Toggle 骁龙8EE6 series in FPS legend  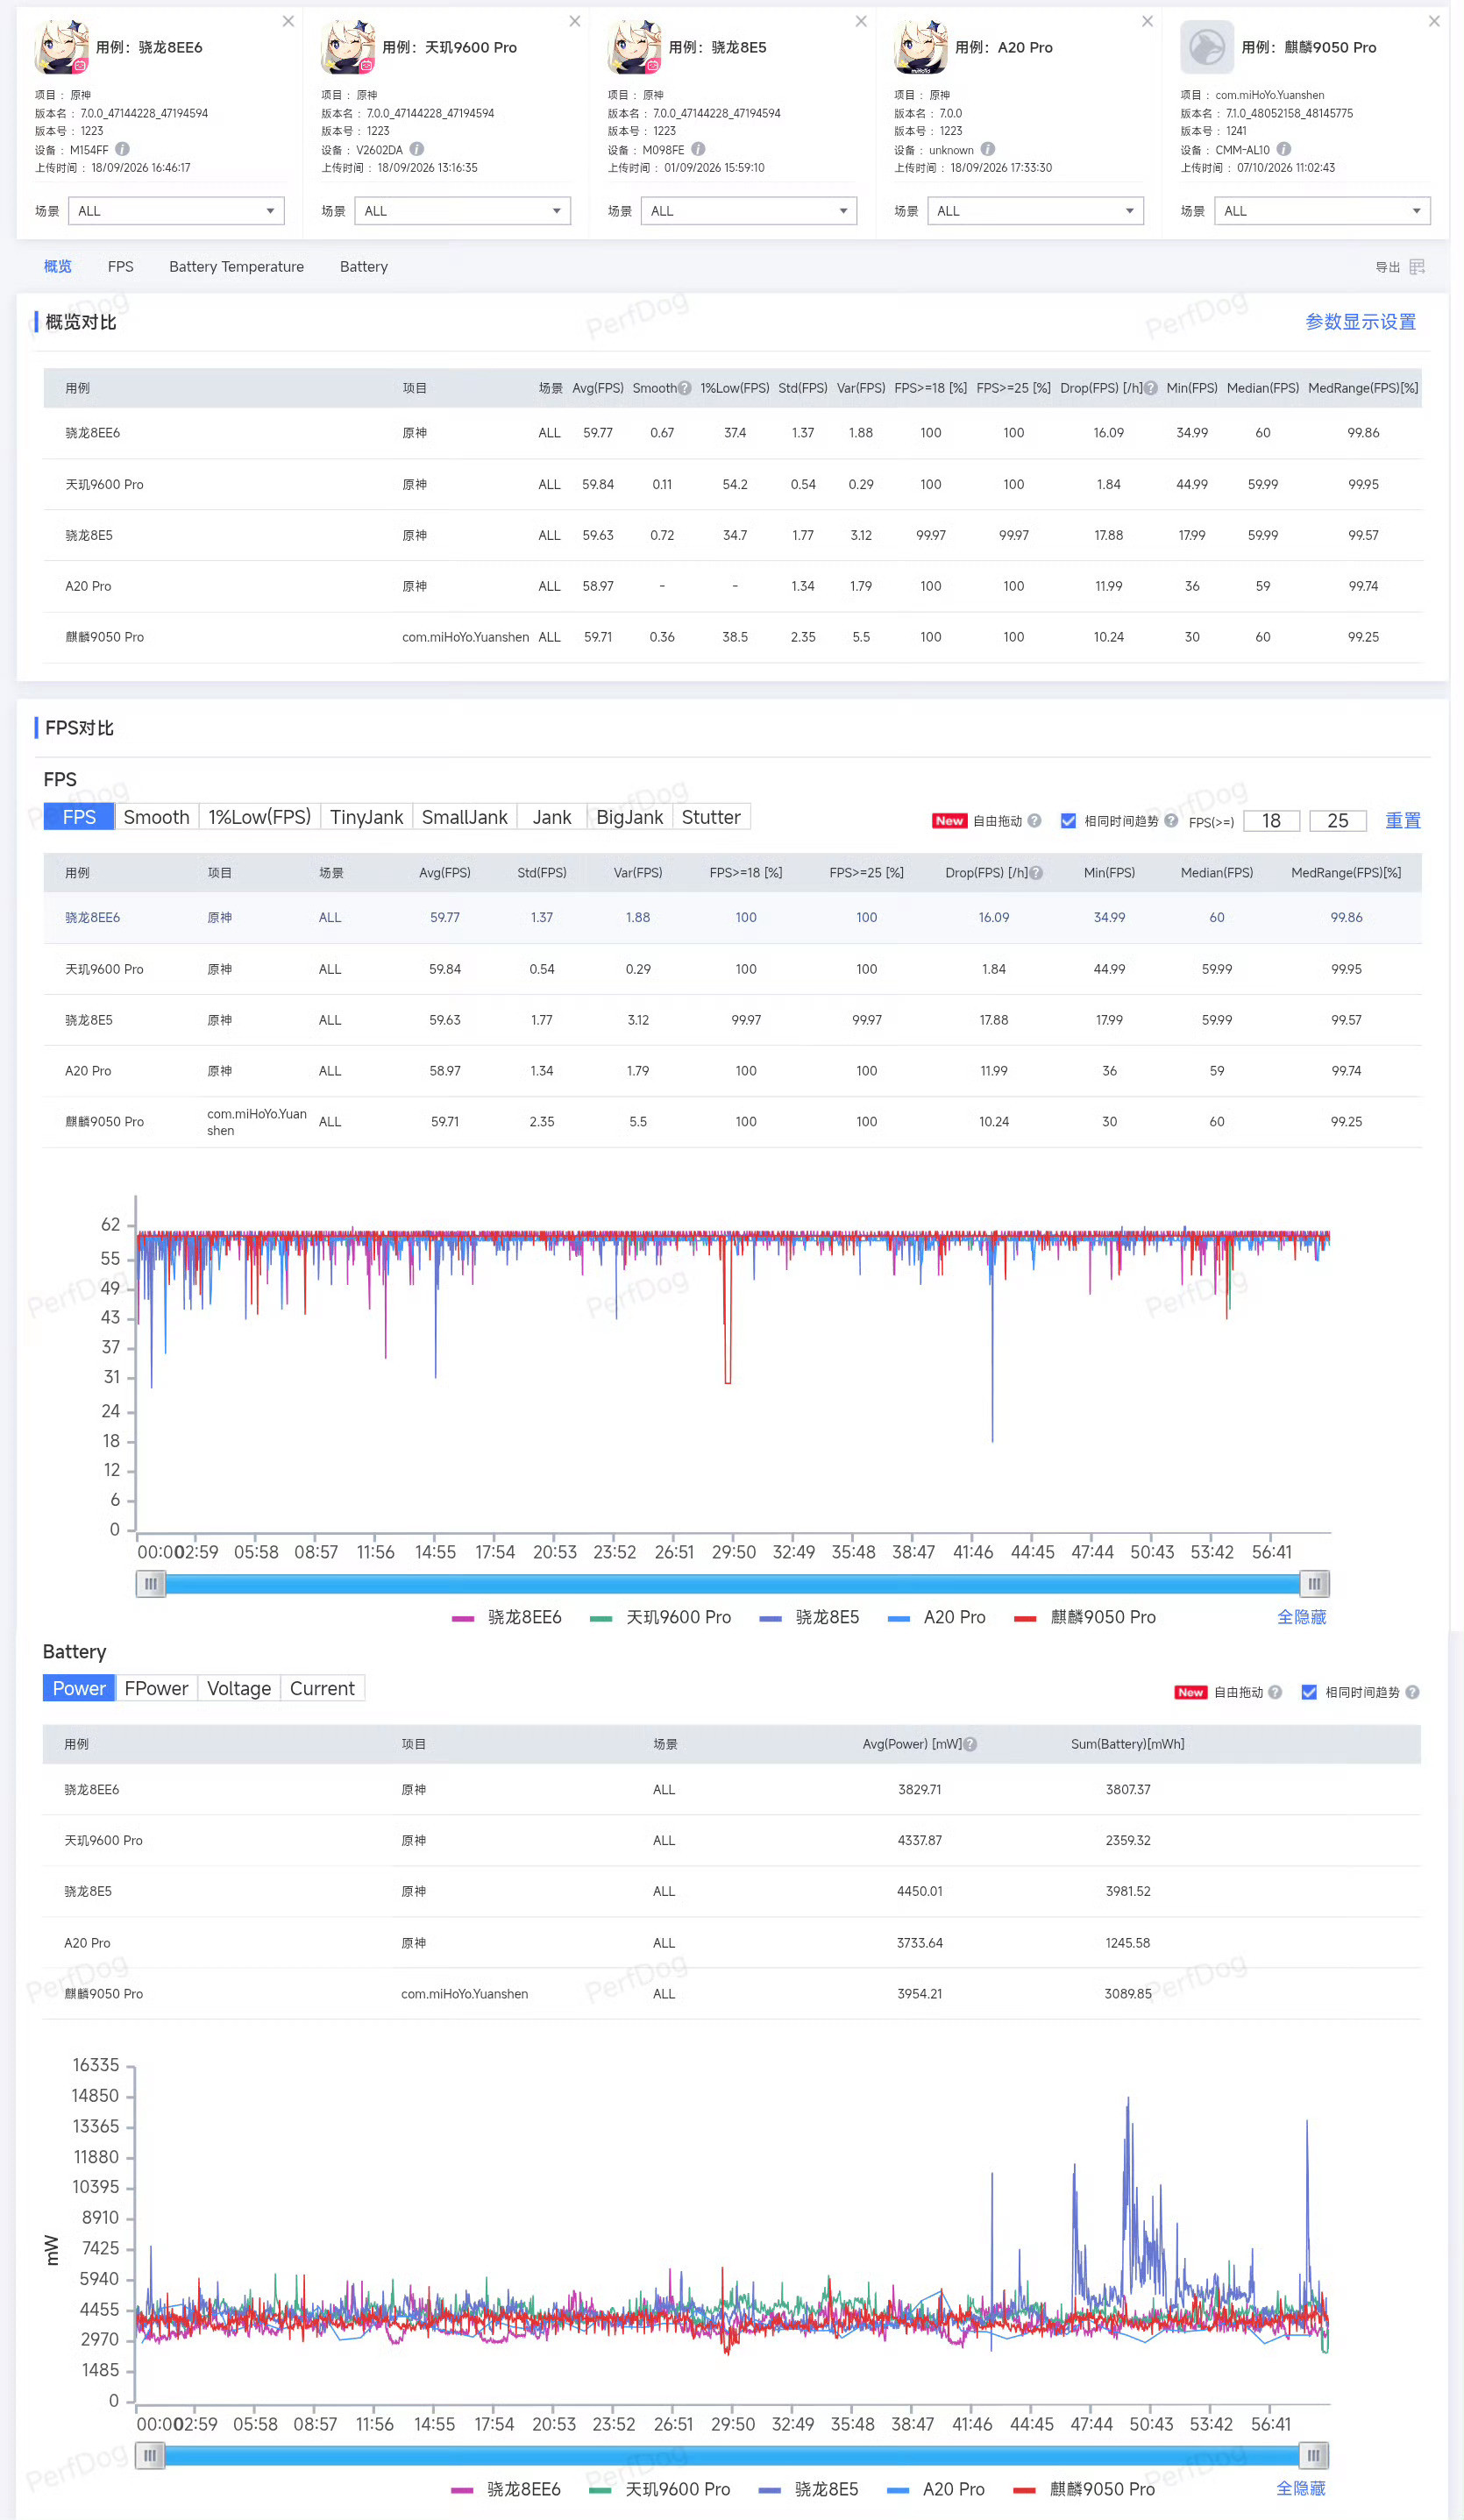pos(507,1617)
